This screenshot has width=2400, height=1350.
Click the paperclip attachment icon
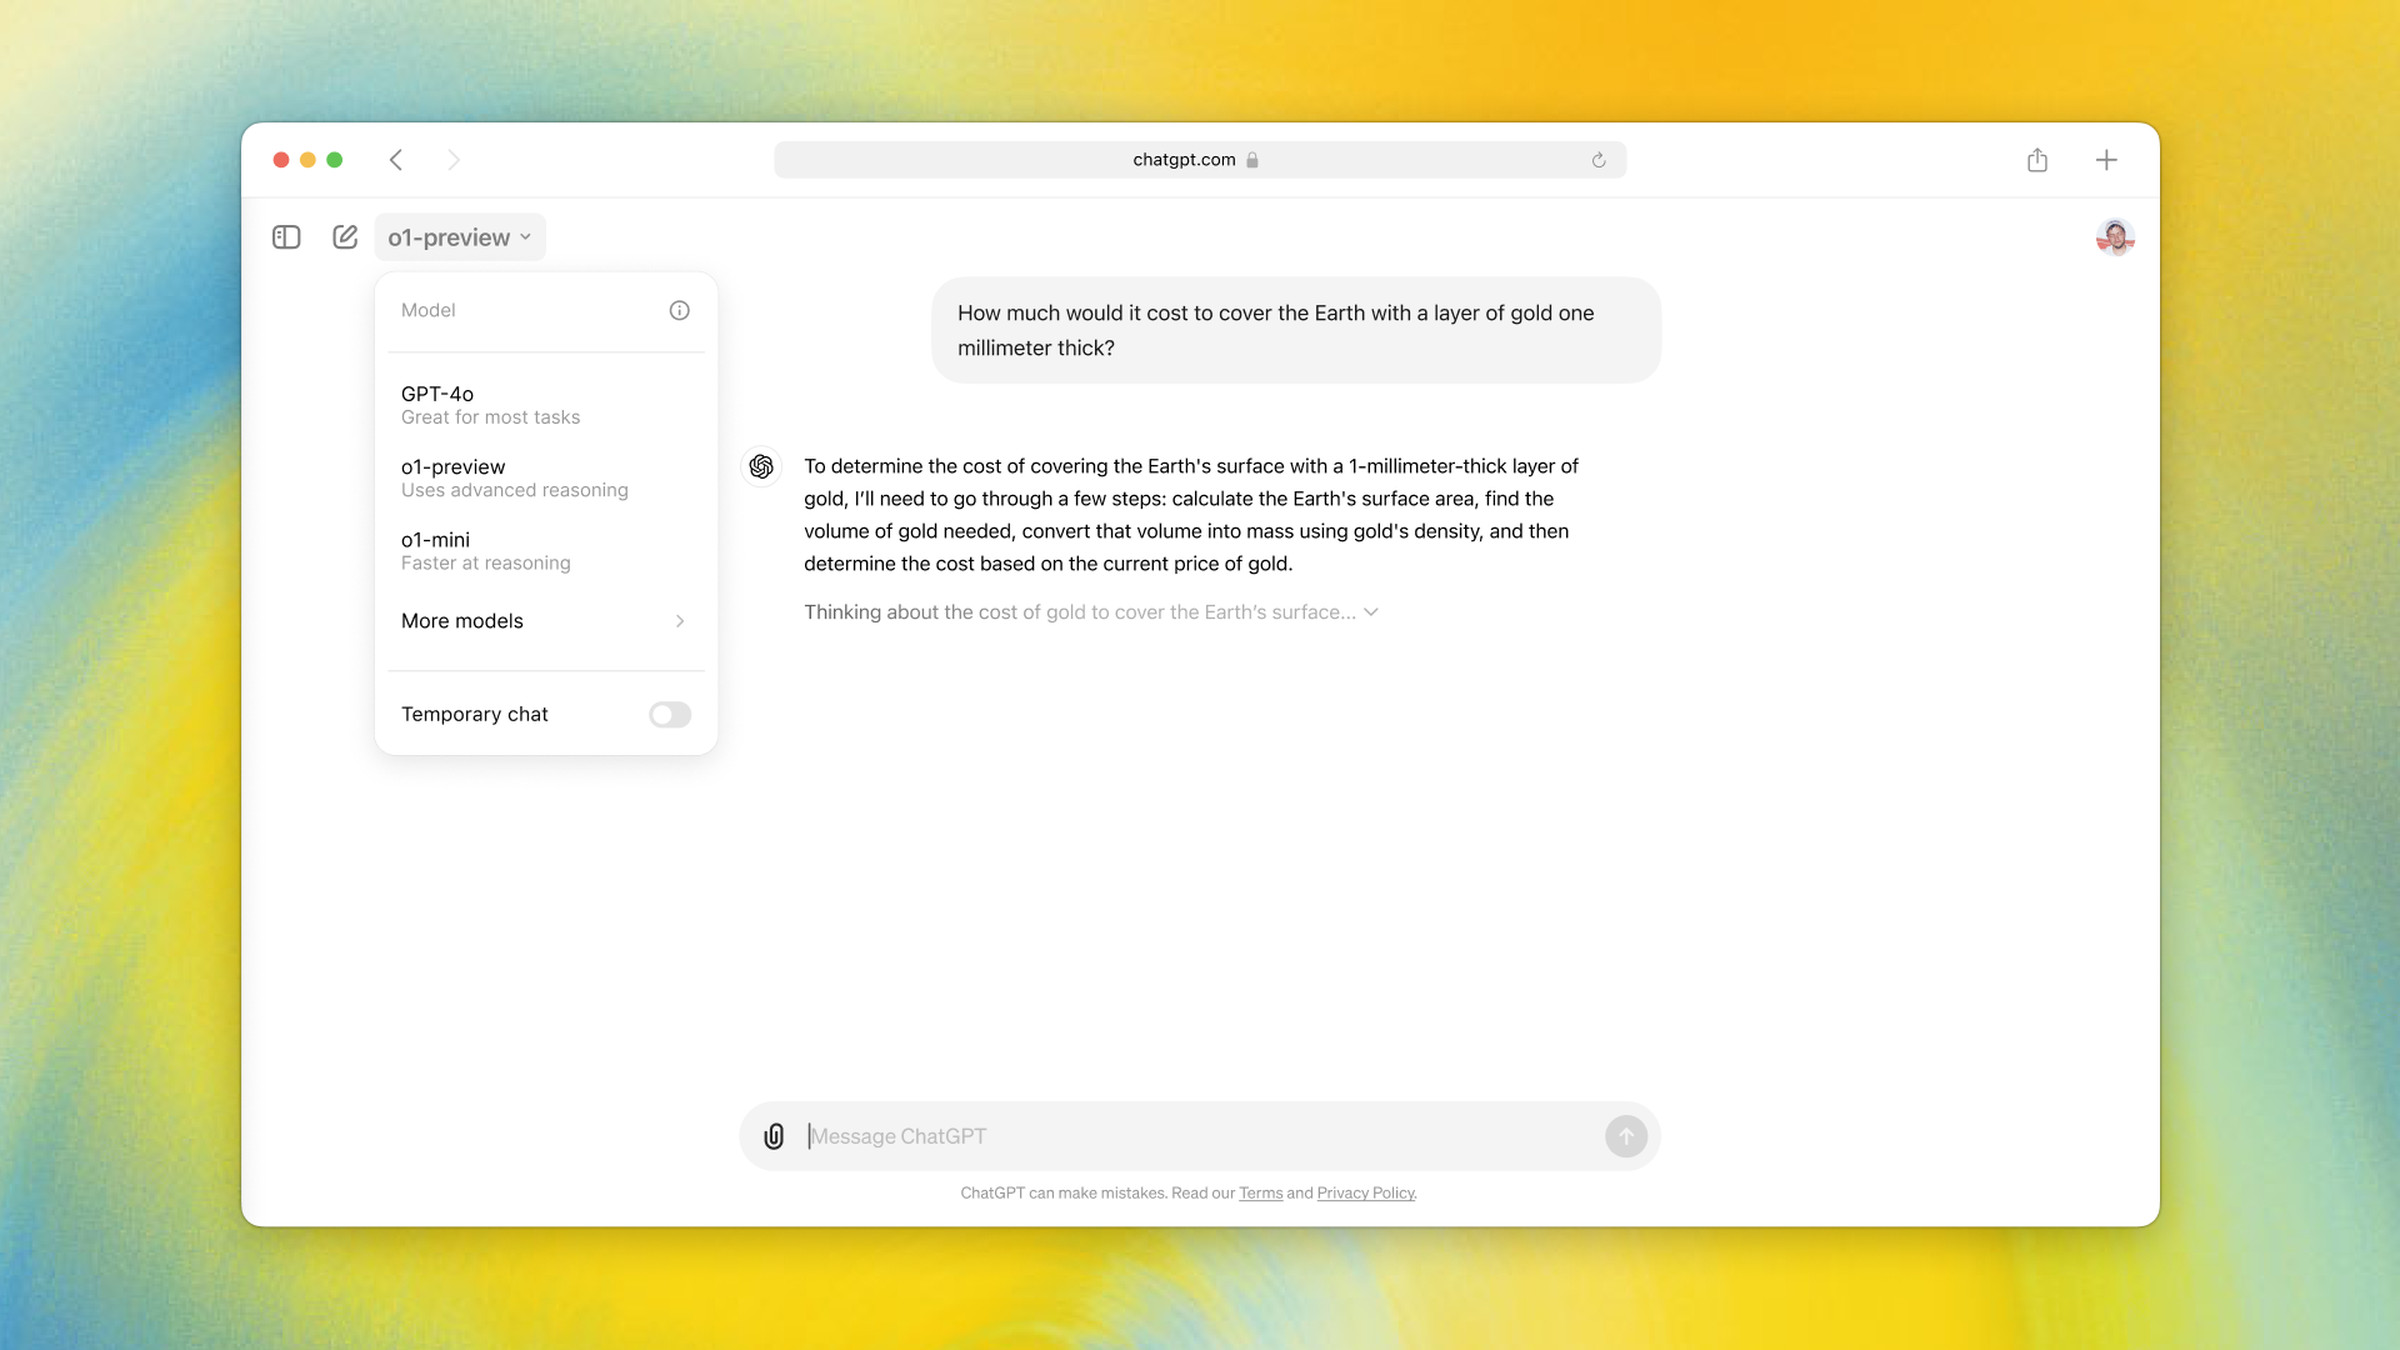pyautogui.click(x=775, y=1137)
